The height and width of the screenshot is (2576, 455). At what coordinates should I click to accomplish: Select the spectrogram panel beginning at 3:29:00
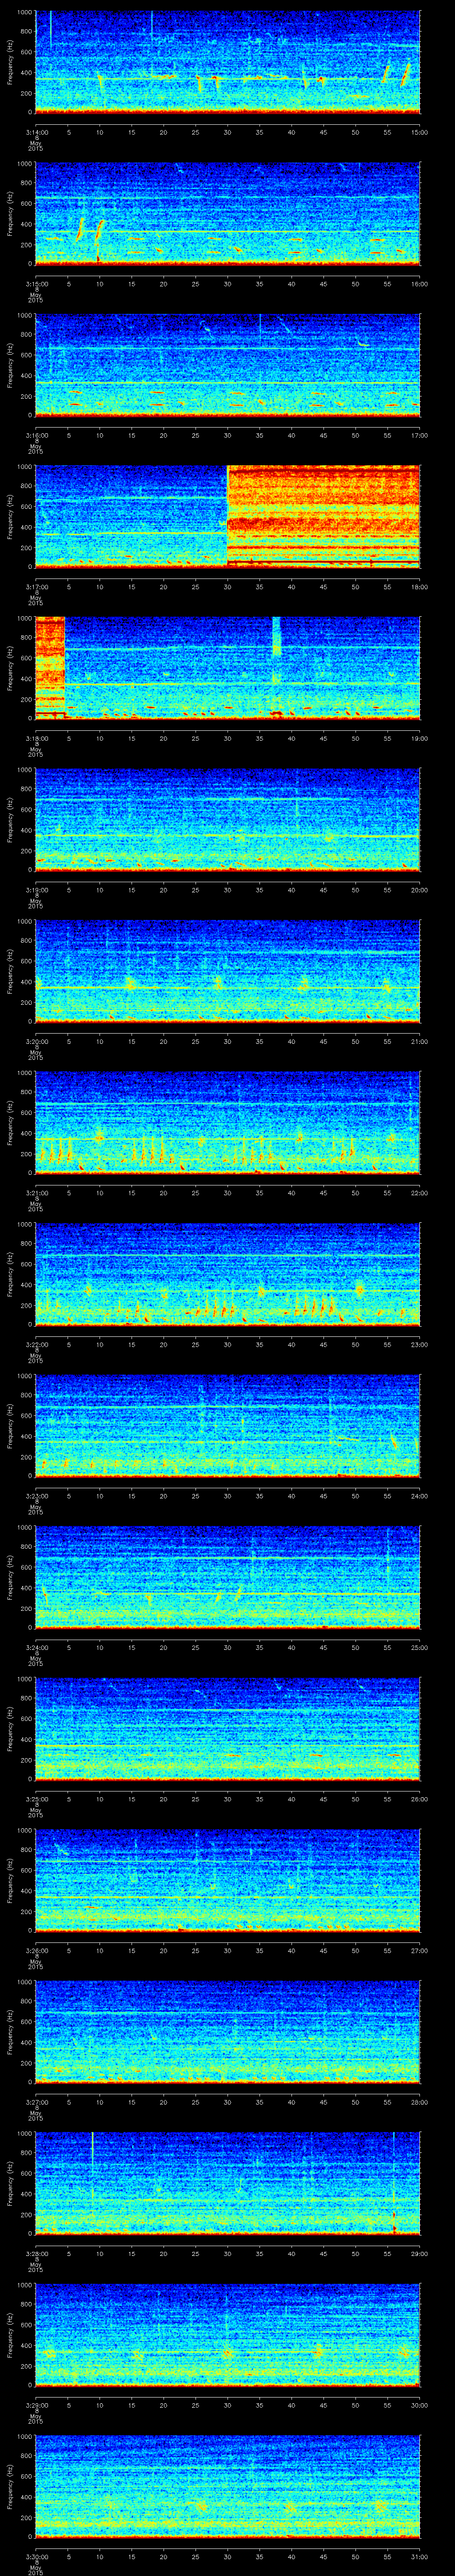point(228,2335)
